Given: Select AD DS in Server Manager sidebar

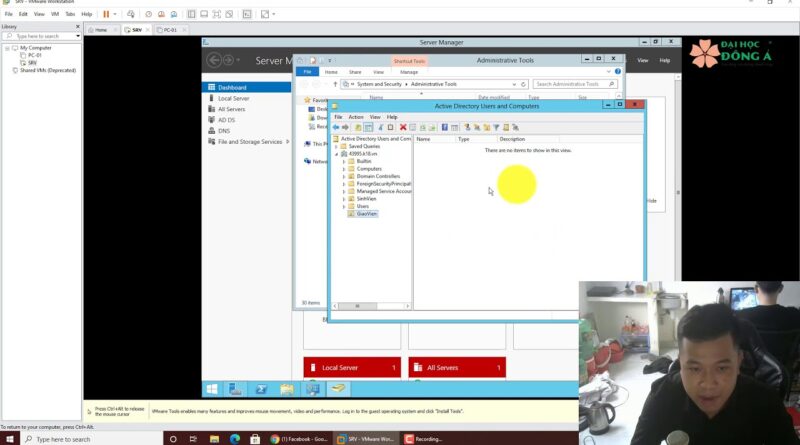Looking at the screenshot, I should [x=226, y=120].
